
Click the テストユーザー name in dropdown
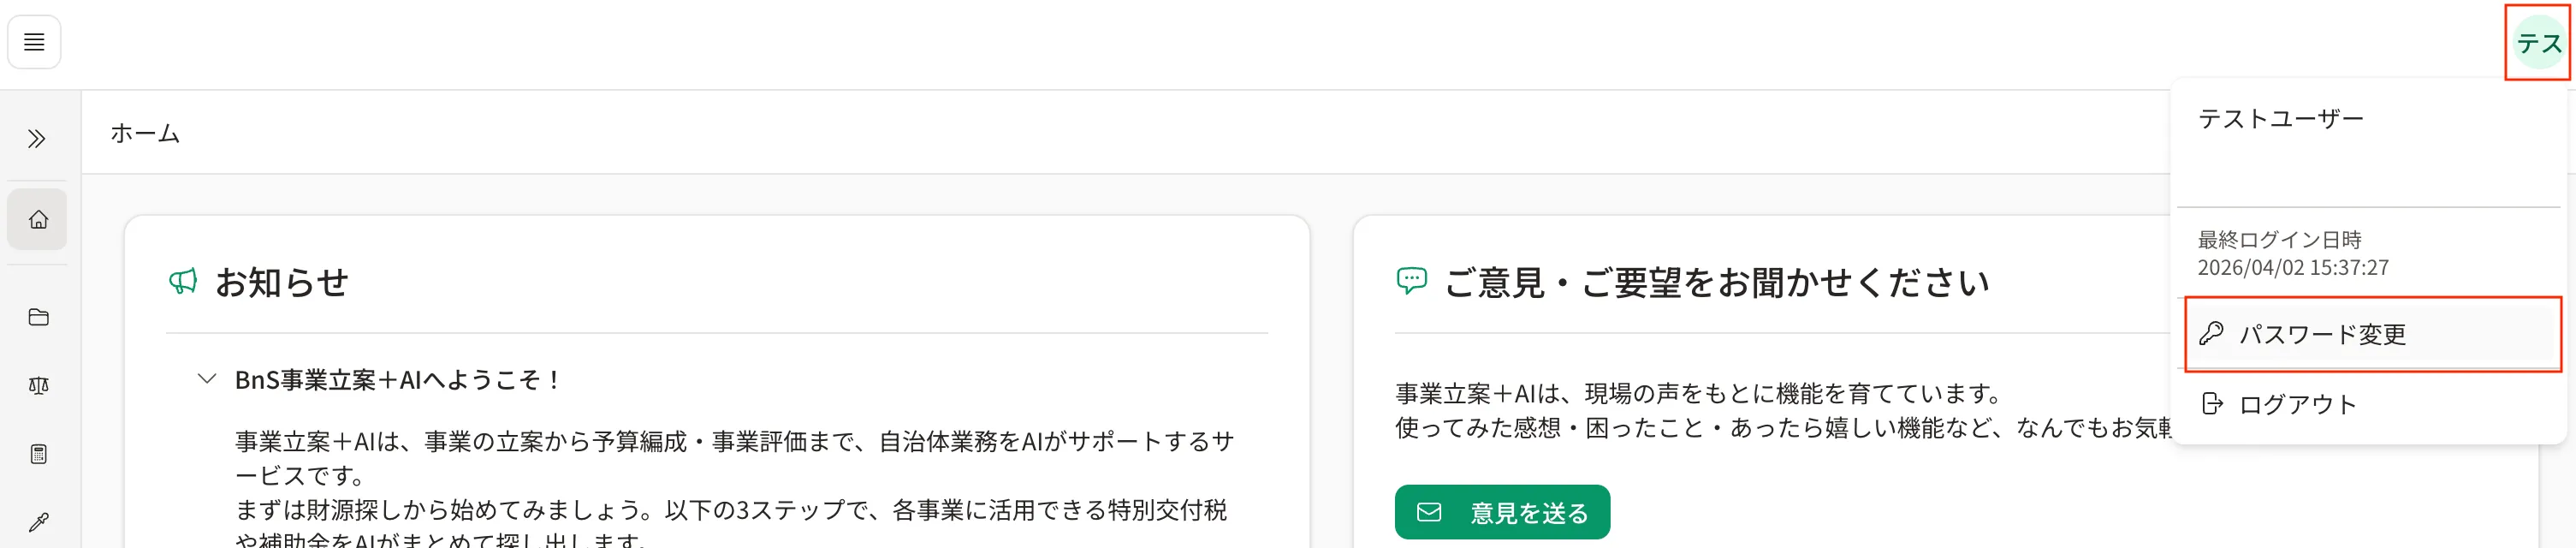[x=2281, y=119]
